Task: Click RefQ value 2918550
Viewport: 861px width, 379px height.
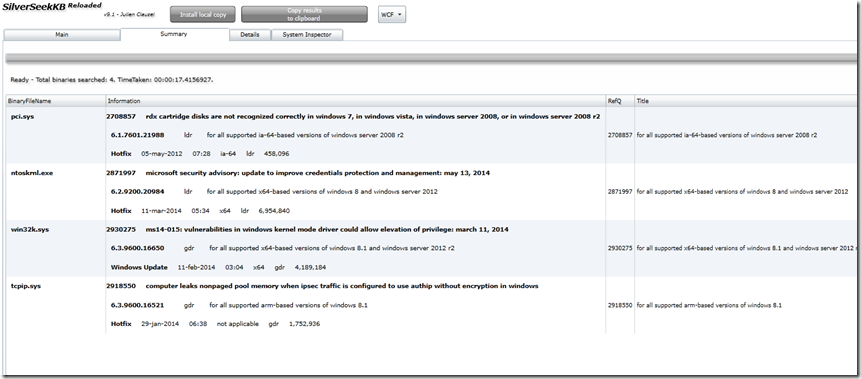Action: pyautogui.click(x=620, y=305)
